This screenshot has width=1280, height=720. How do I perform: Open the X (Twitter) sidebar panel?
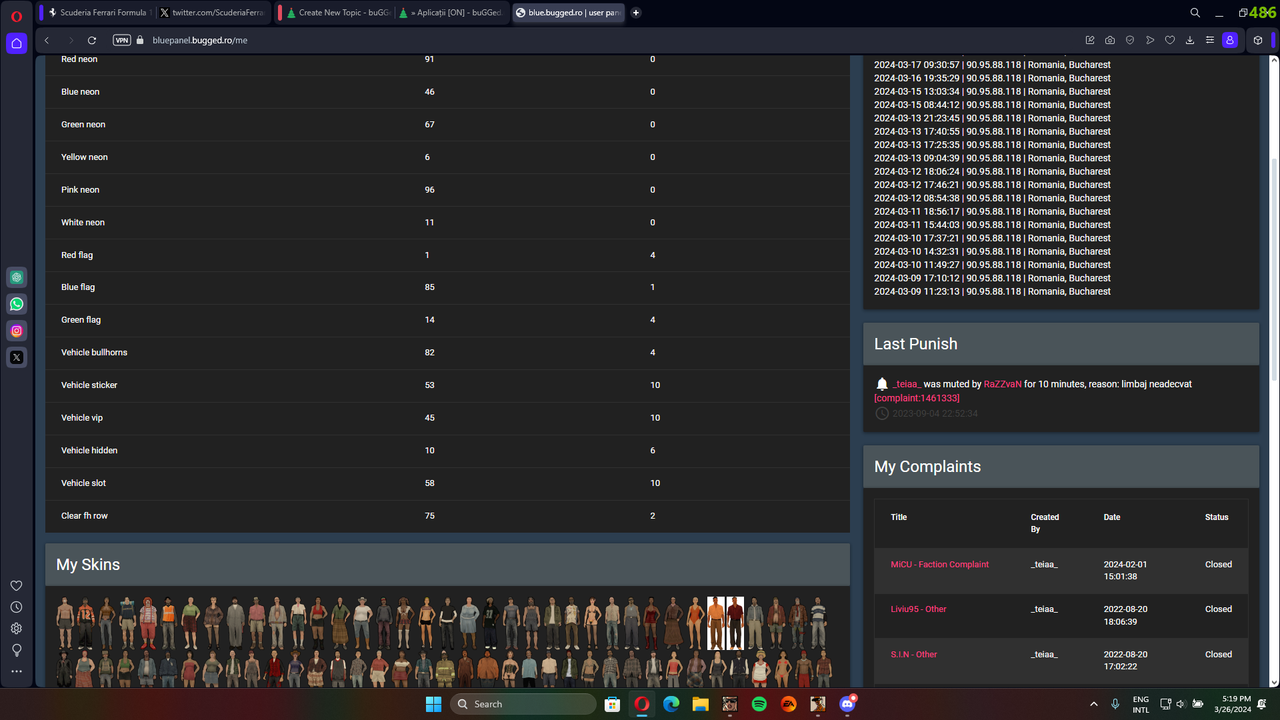click(16, 357)
